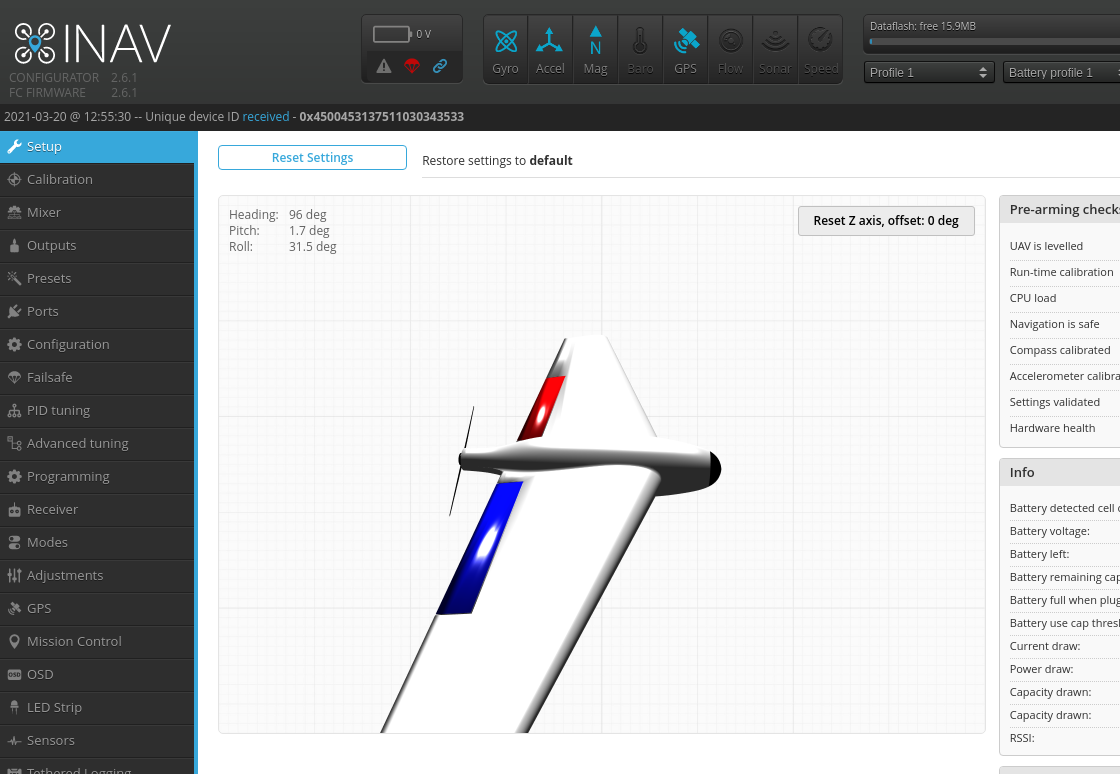This screenshot has height=774, width=1120.
Task: Switch to the Presets tab
Action: (x=97, y=278)
